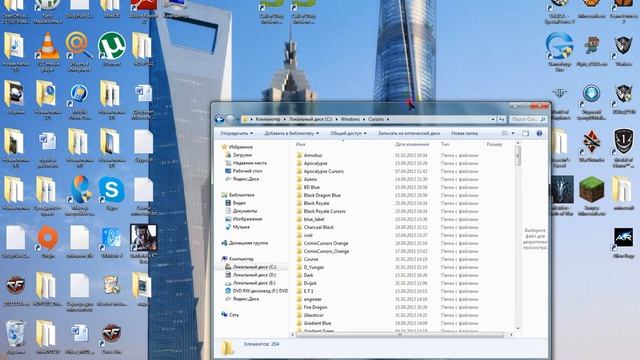This screenshot has width=640, height=360.
Task: Go back with the Explorer Back arrow
Action: tap(220, 119)
